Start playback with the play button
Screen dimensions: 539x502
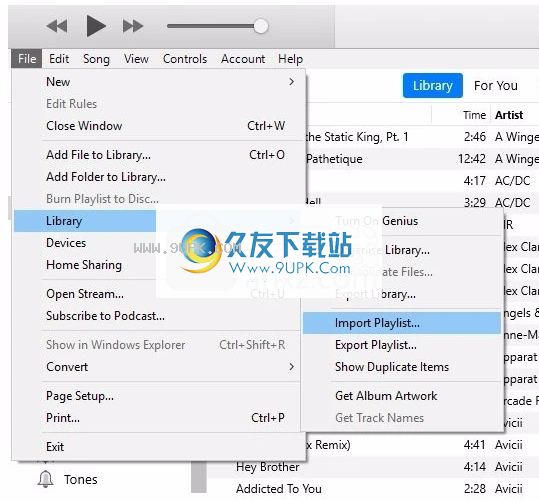(x=96, y=26)
